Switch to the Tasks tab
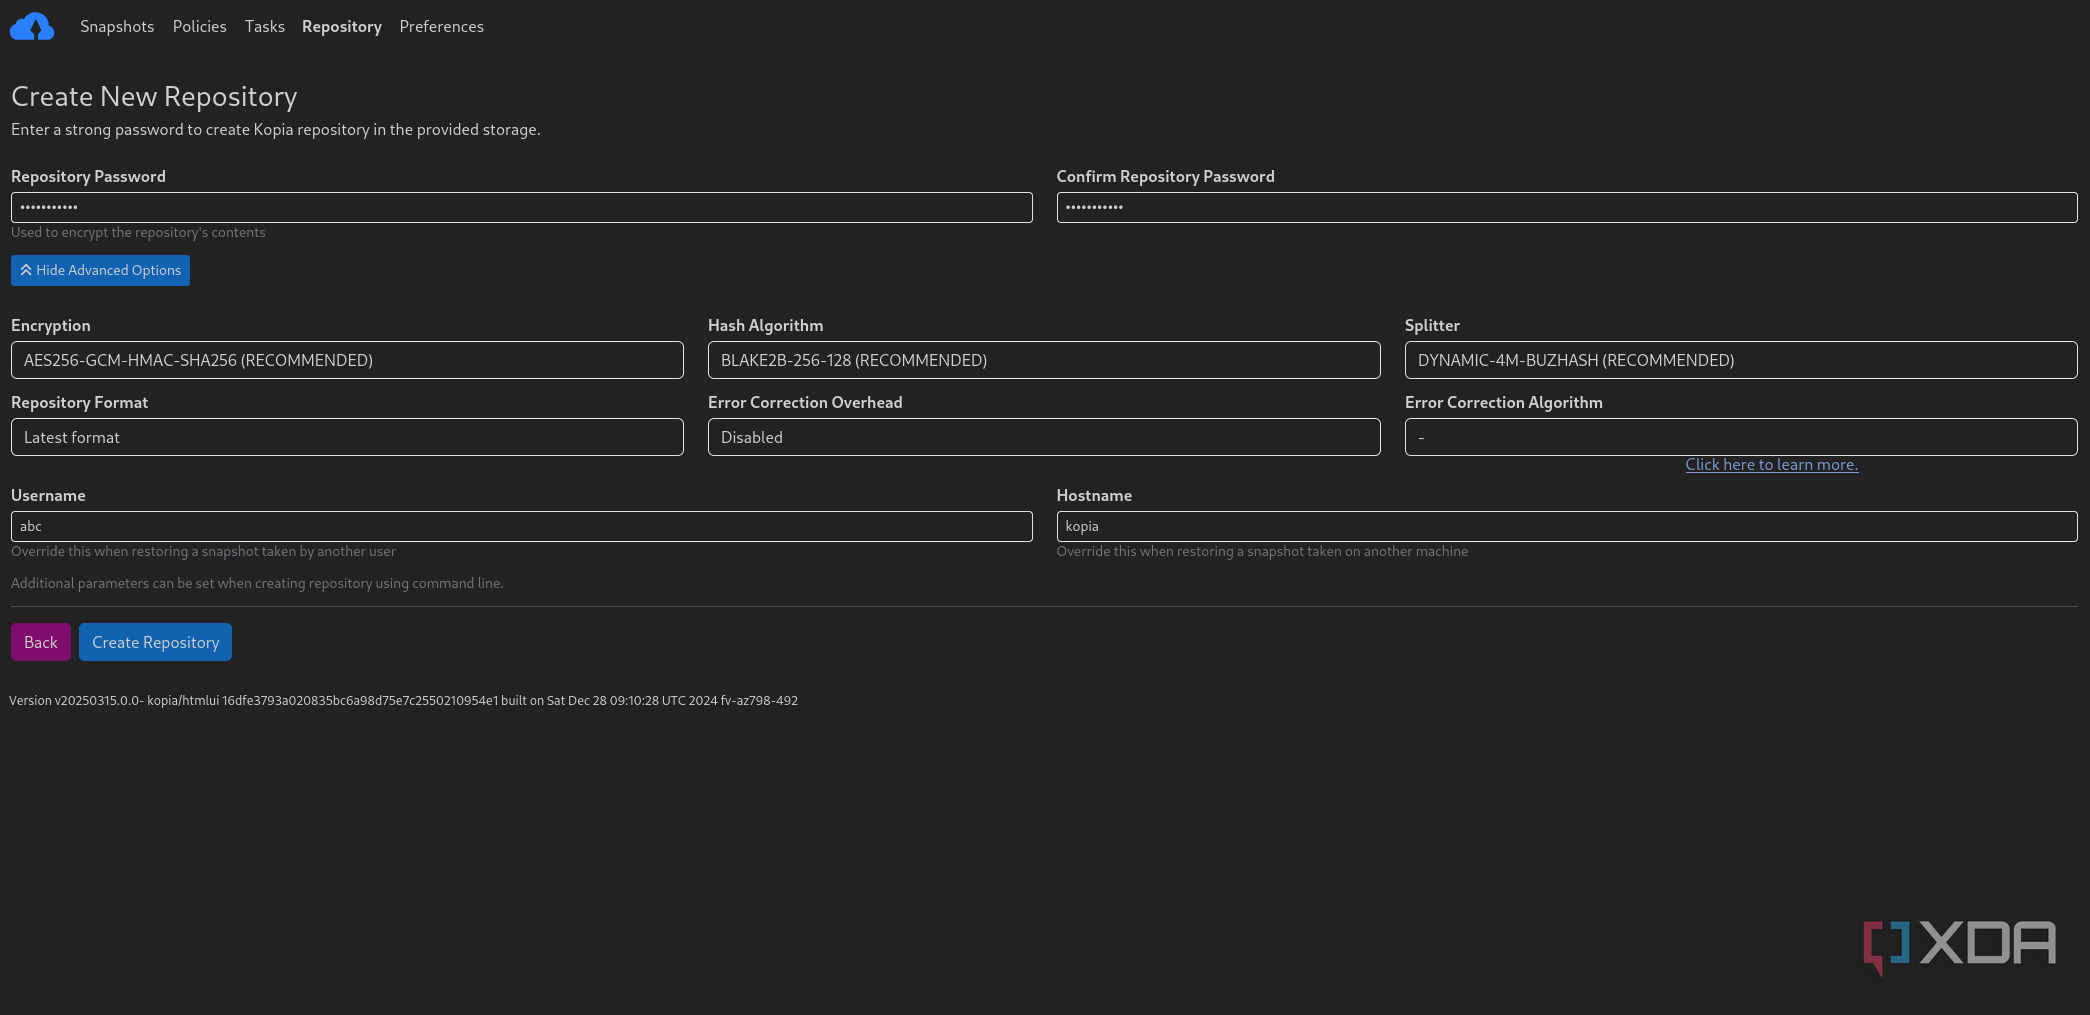 [265, 27]
